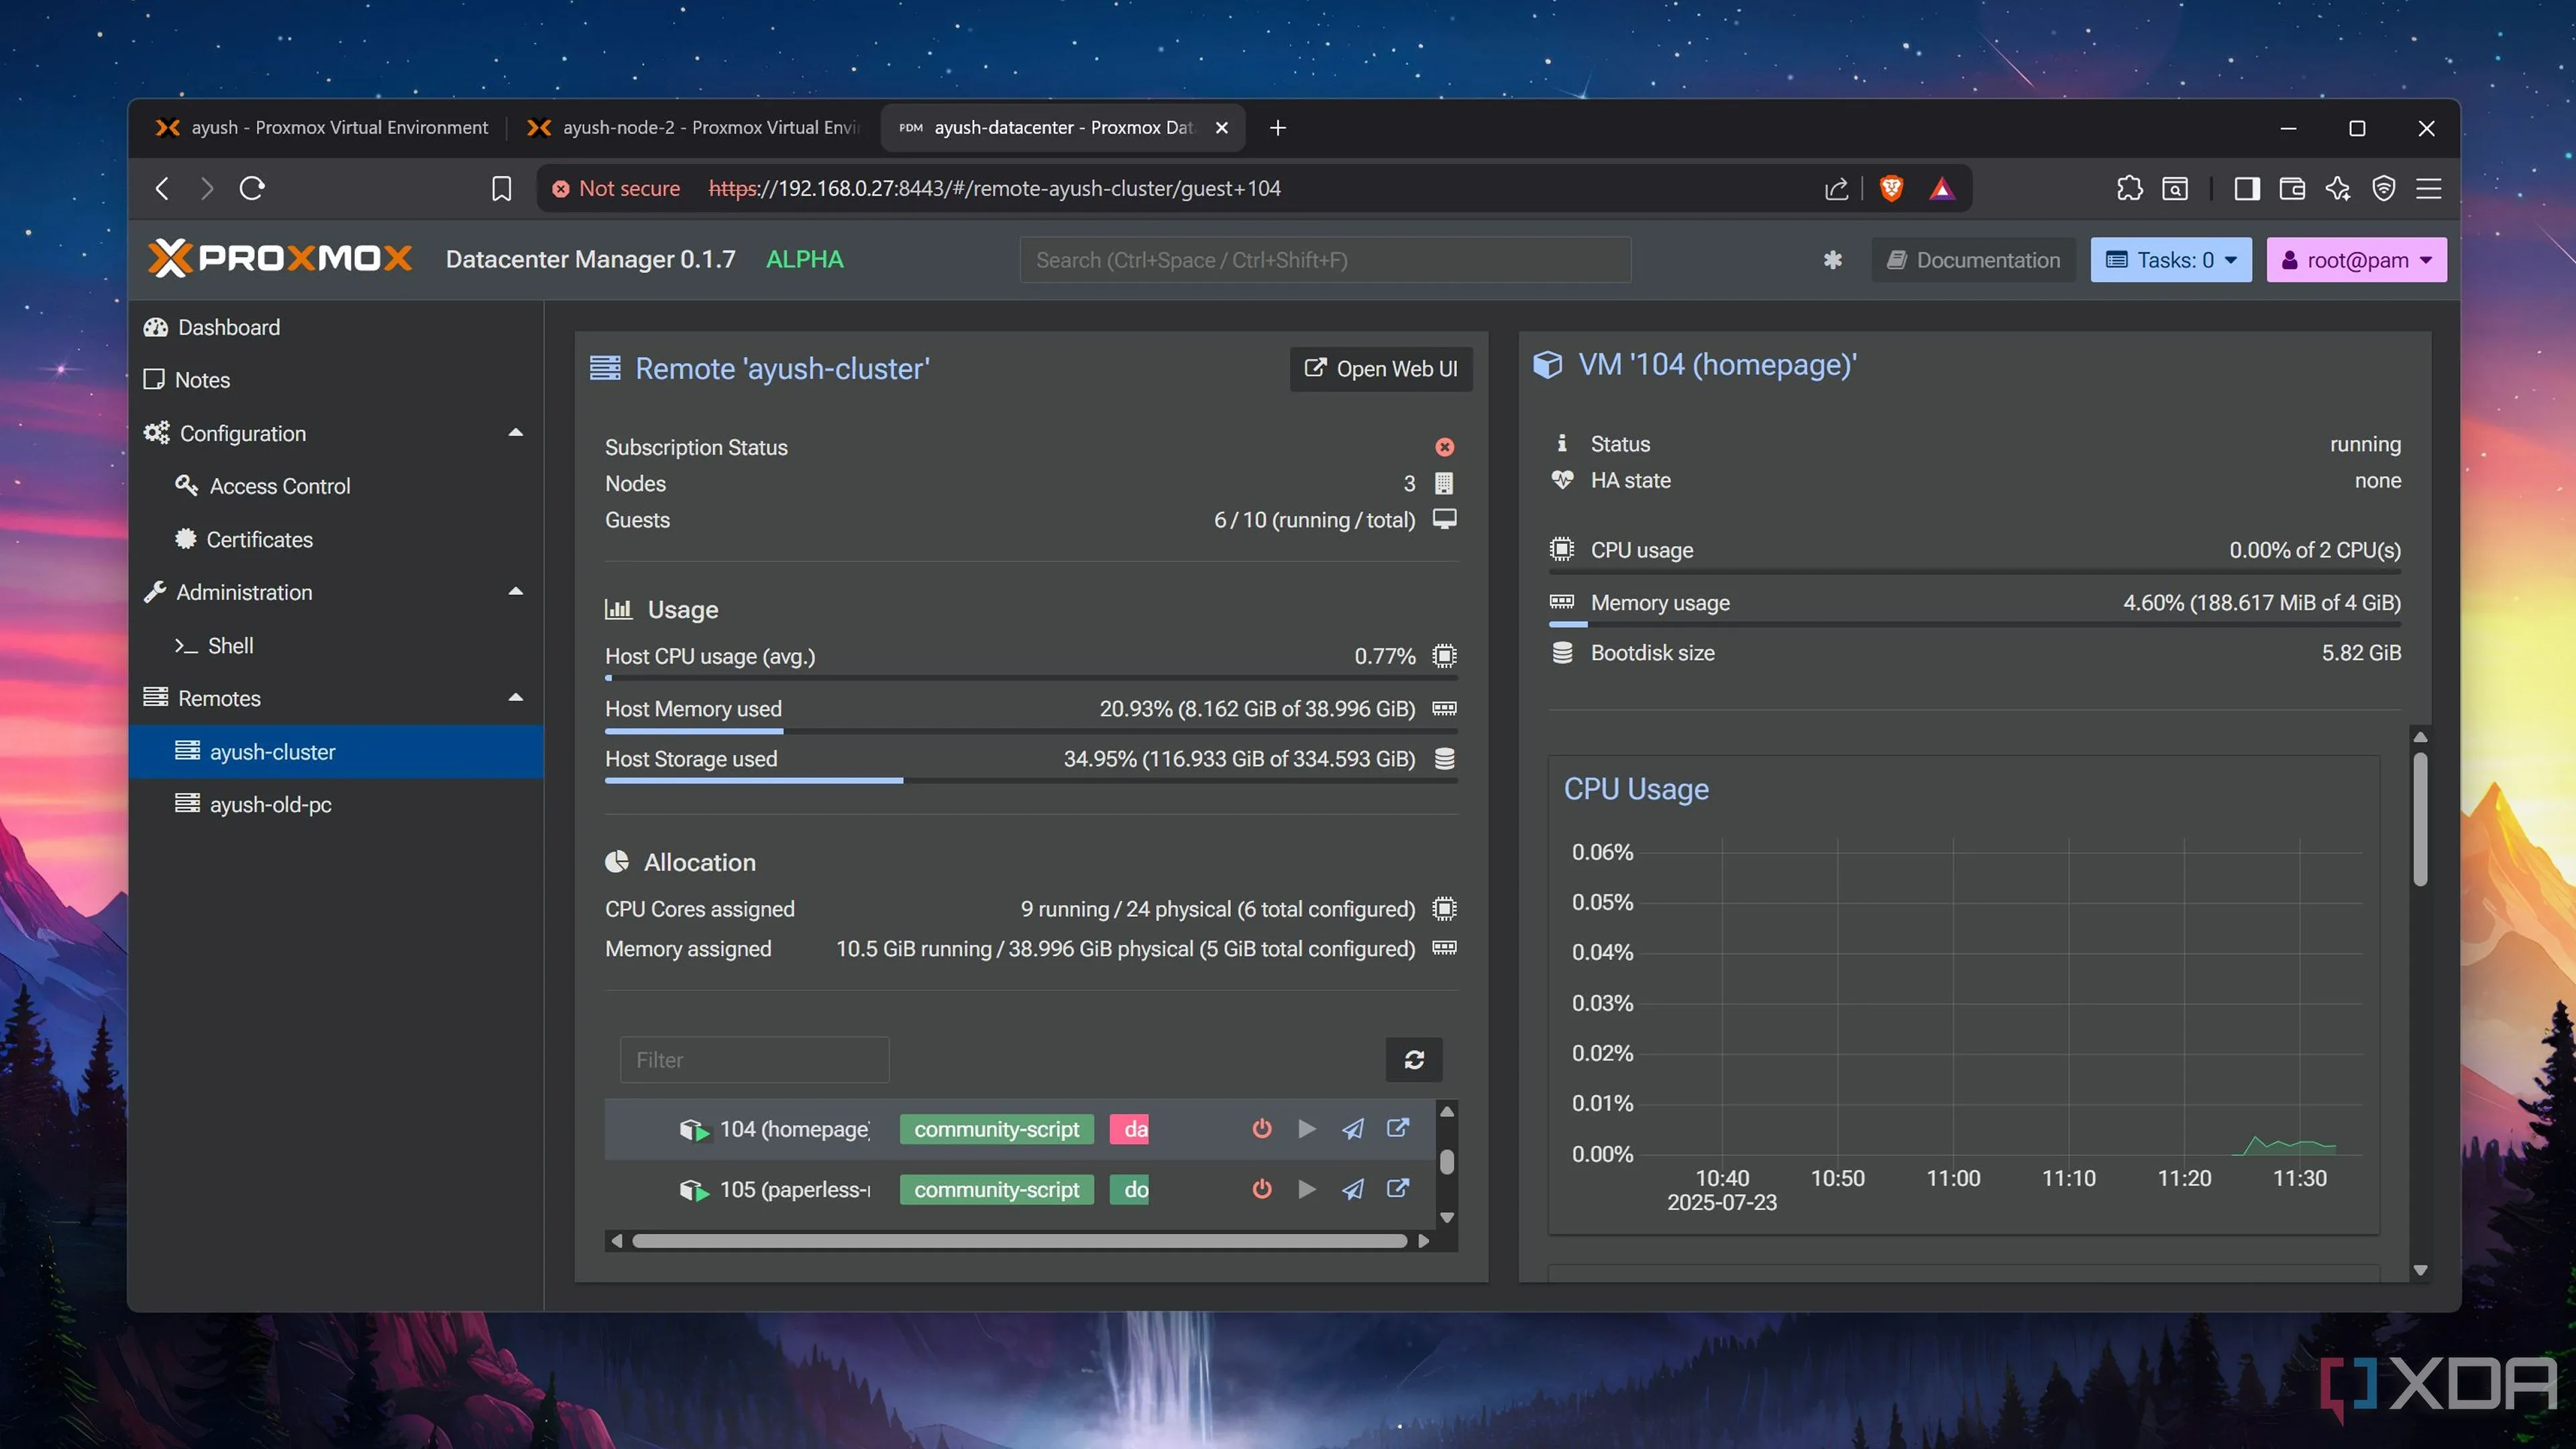2576x1449 pixels.
Task: Collapse the Configuration section
Action: pos(516,433)
